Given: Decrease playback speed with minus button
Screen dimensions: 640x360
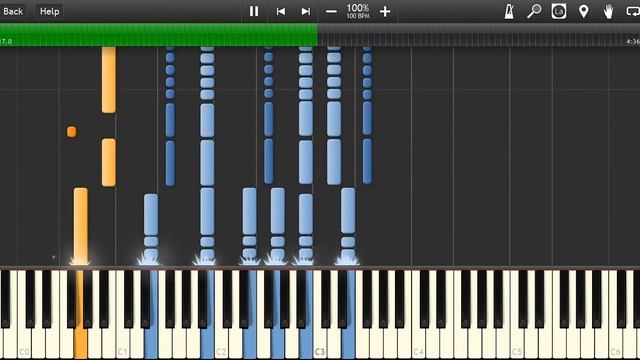Looking at the screenshot, I should point(331,11).
